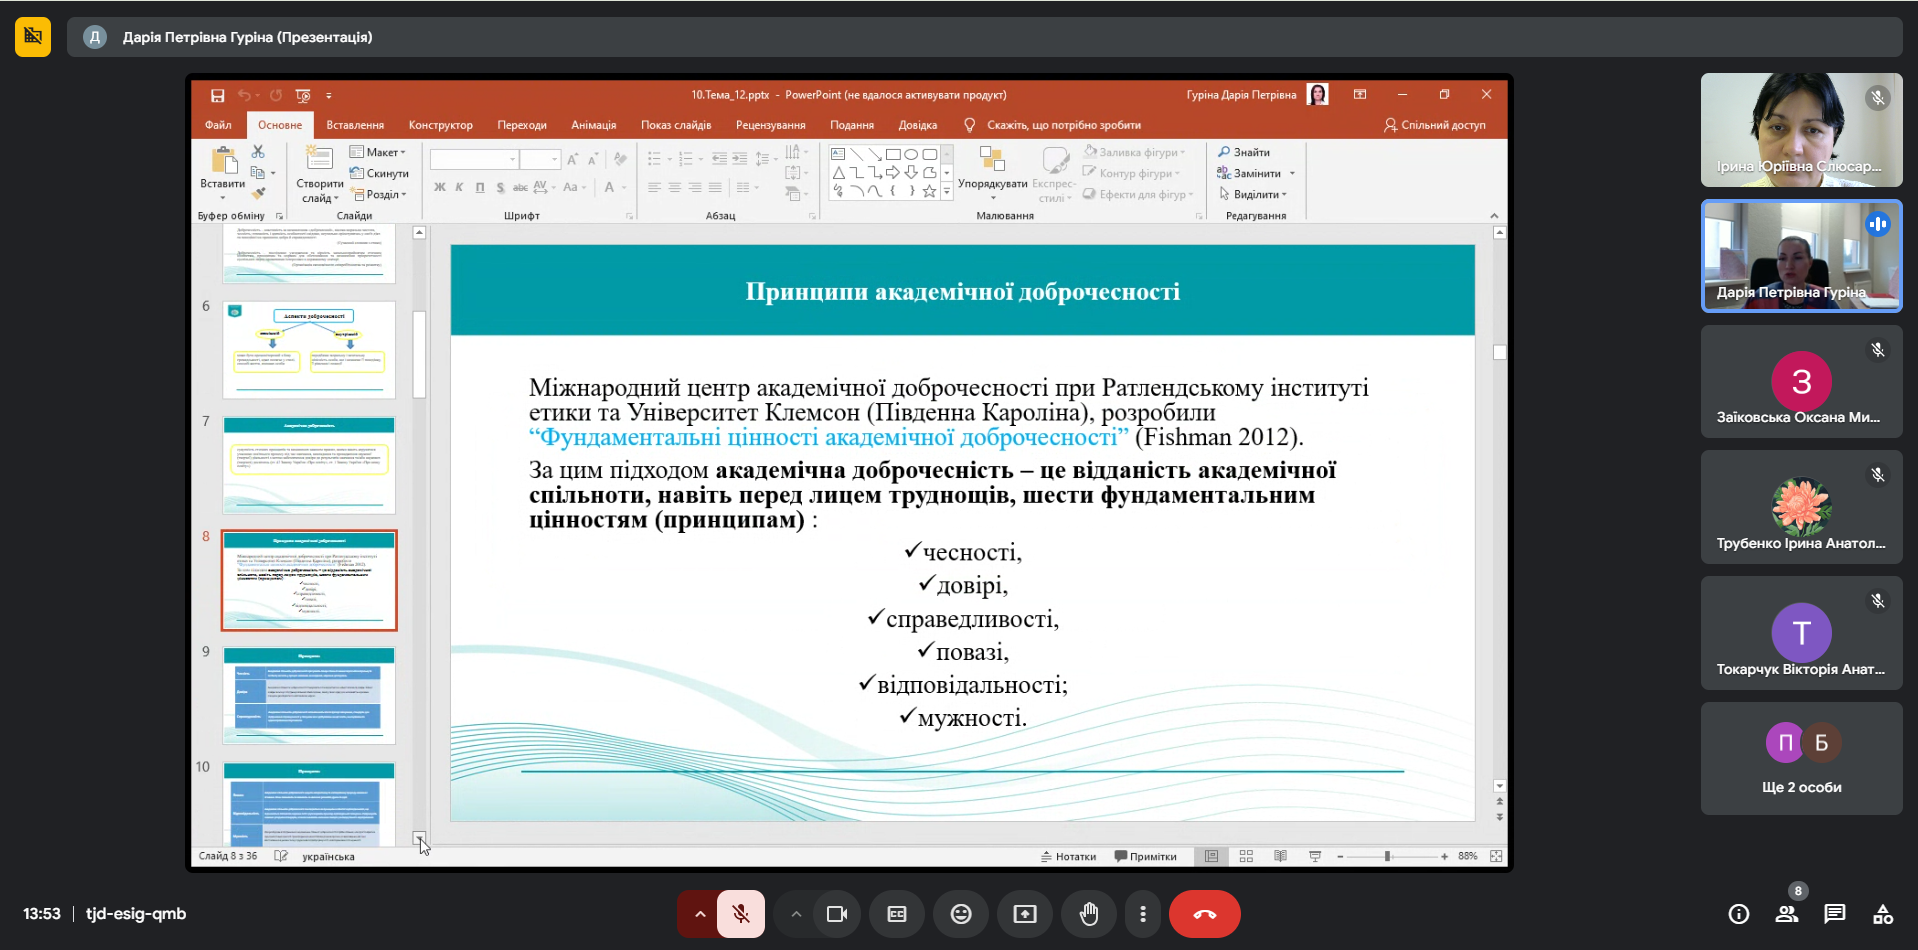Viewport: 1918px width, 950px height.
Task: Adjust the zoom slider in PowerPoint
Action: pos(1387,856)
